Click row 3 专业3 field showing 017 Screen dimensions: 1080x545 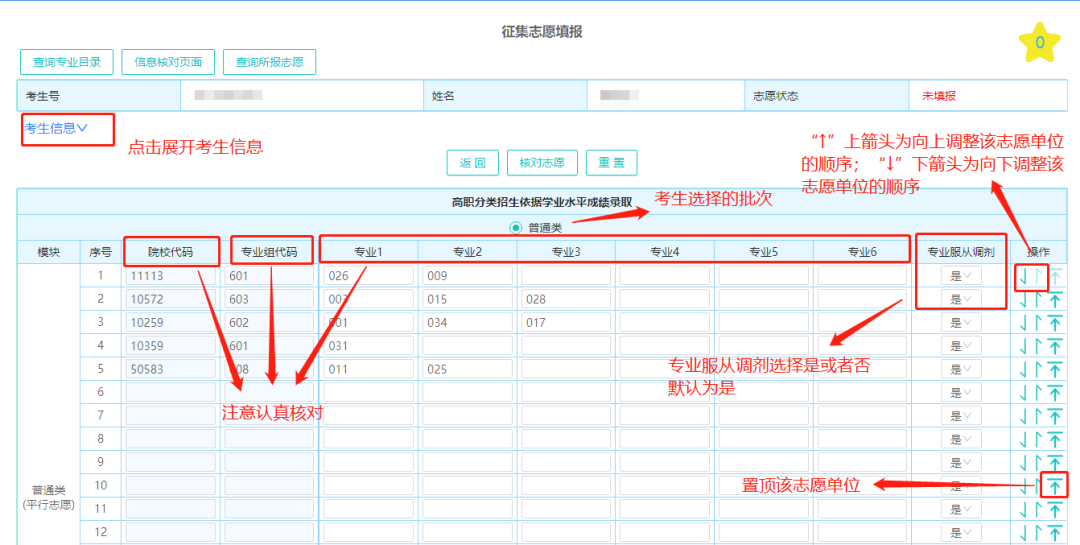click(x=566, y=323)
